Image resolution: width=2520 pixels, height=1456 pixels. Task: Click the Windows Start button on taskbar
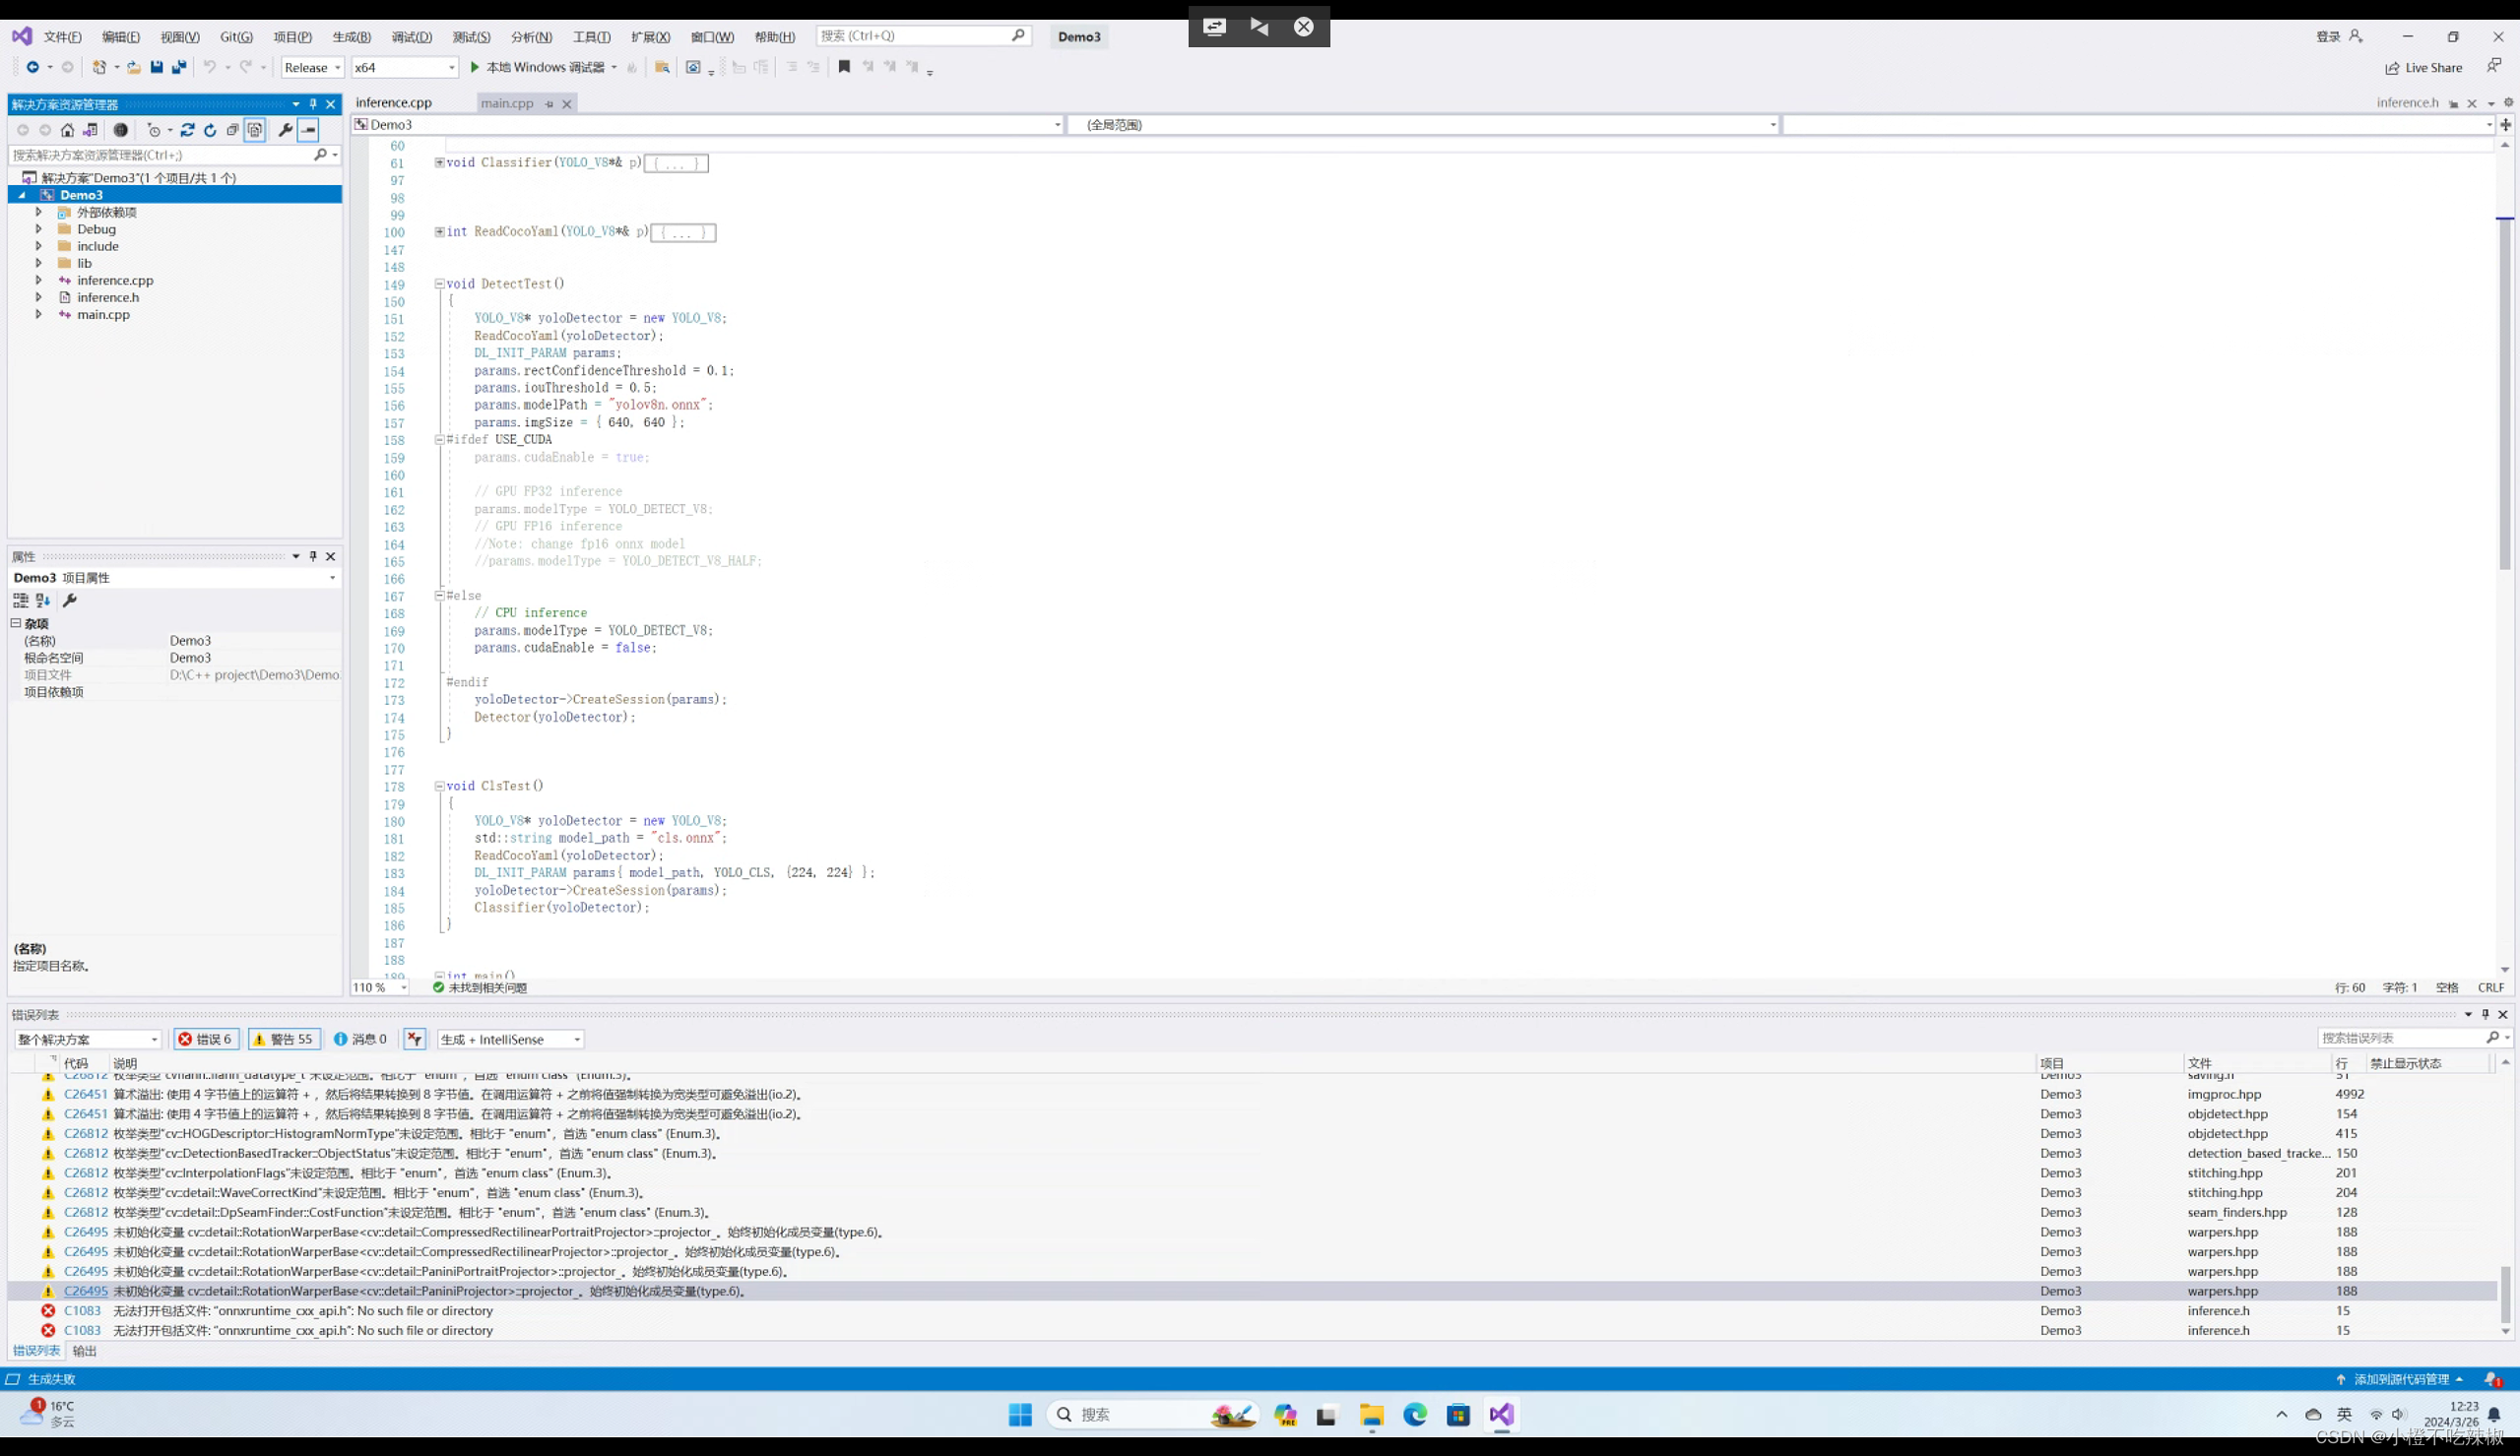(x=1020, y=1414)
